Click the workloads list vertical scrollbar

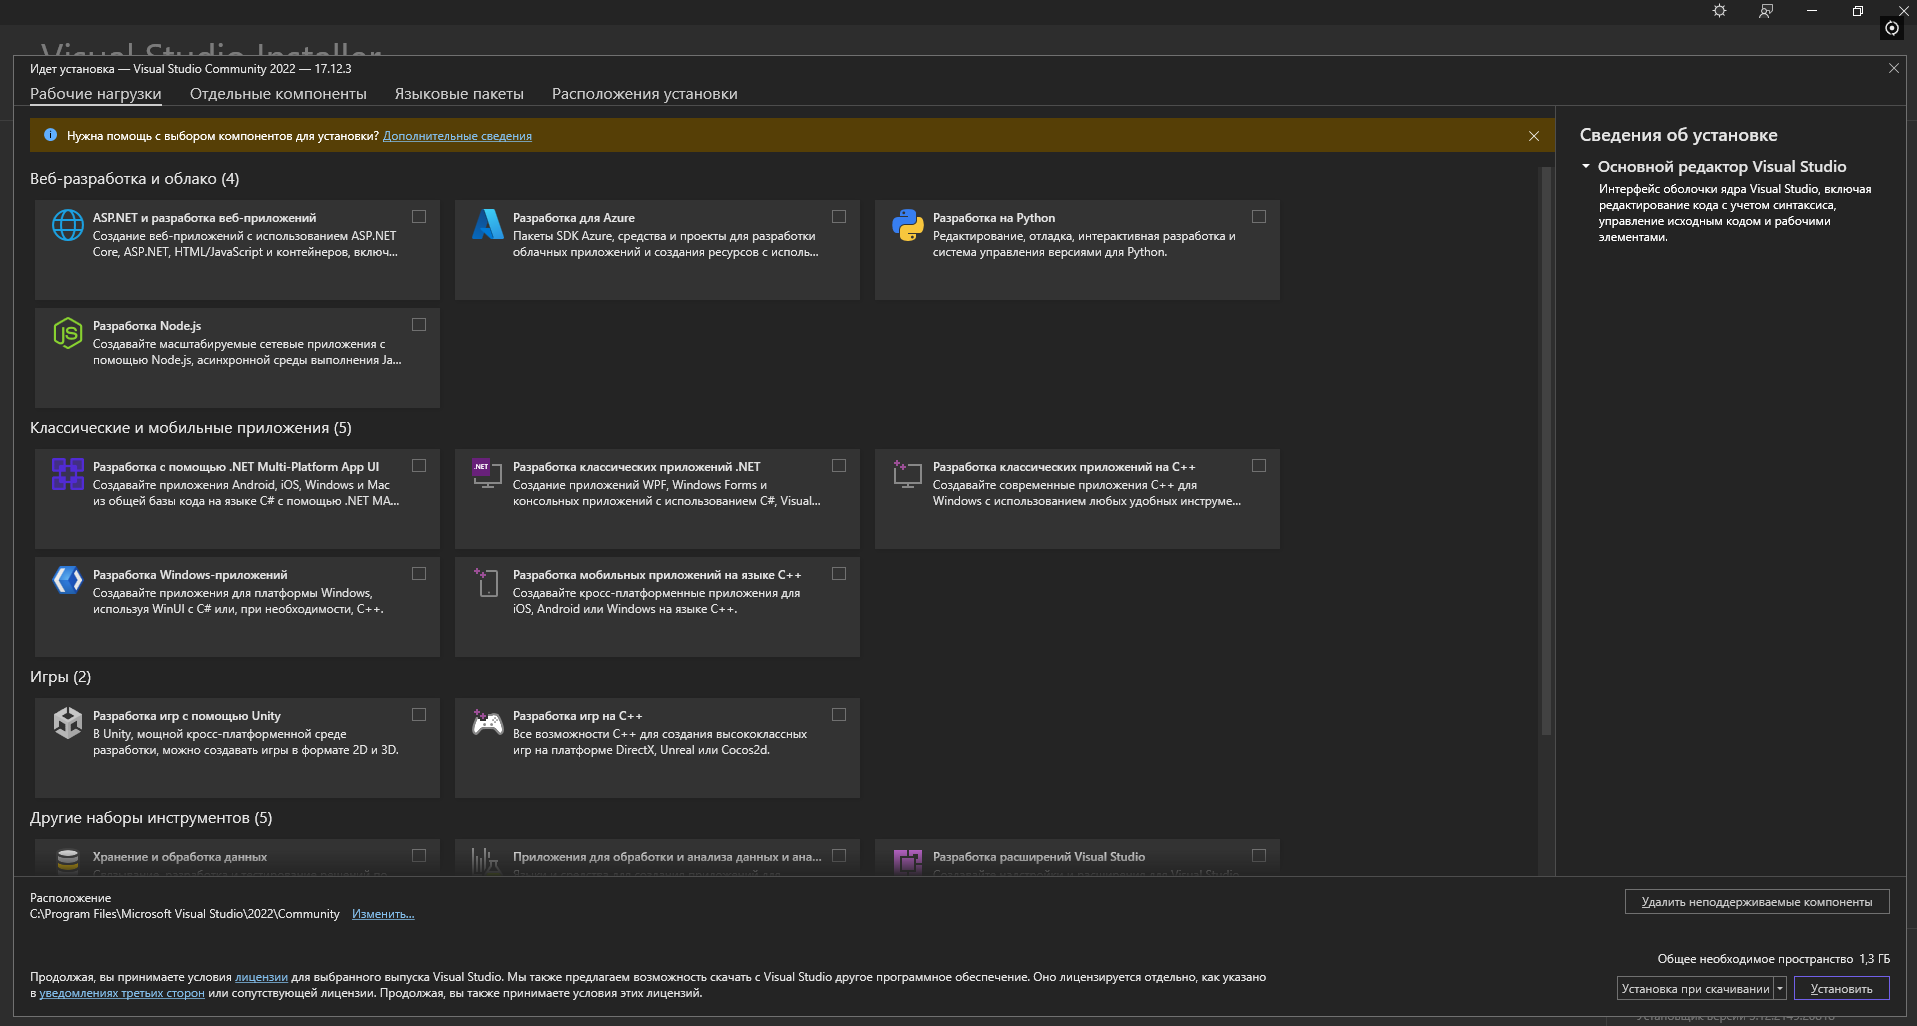tap(1546, 450)
